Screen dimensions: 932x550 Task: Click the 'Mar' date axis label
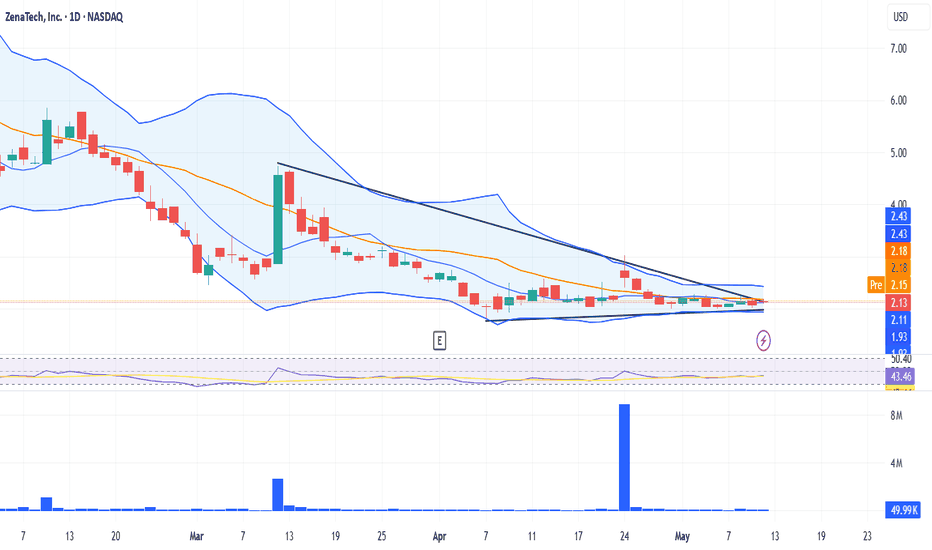point(196,536)
